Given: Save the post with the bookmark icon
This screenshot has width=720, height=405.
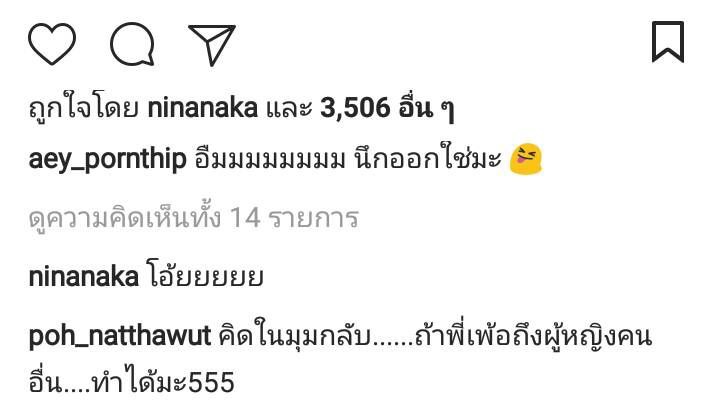Looking at the screenshot, I should click(668, 42).
